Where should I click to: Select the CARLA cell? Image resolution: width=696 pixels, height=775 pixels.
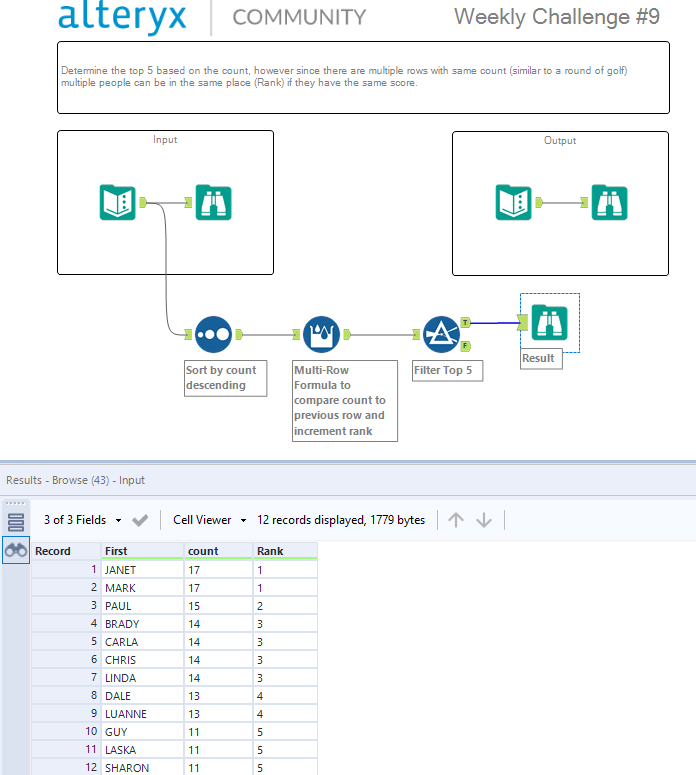[x=142, y=642]
